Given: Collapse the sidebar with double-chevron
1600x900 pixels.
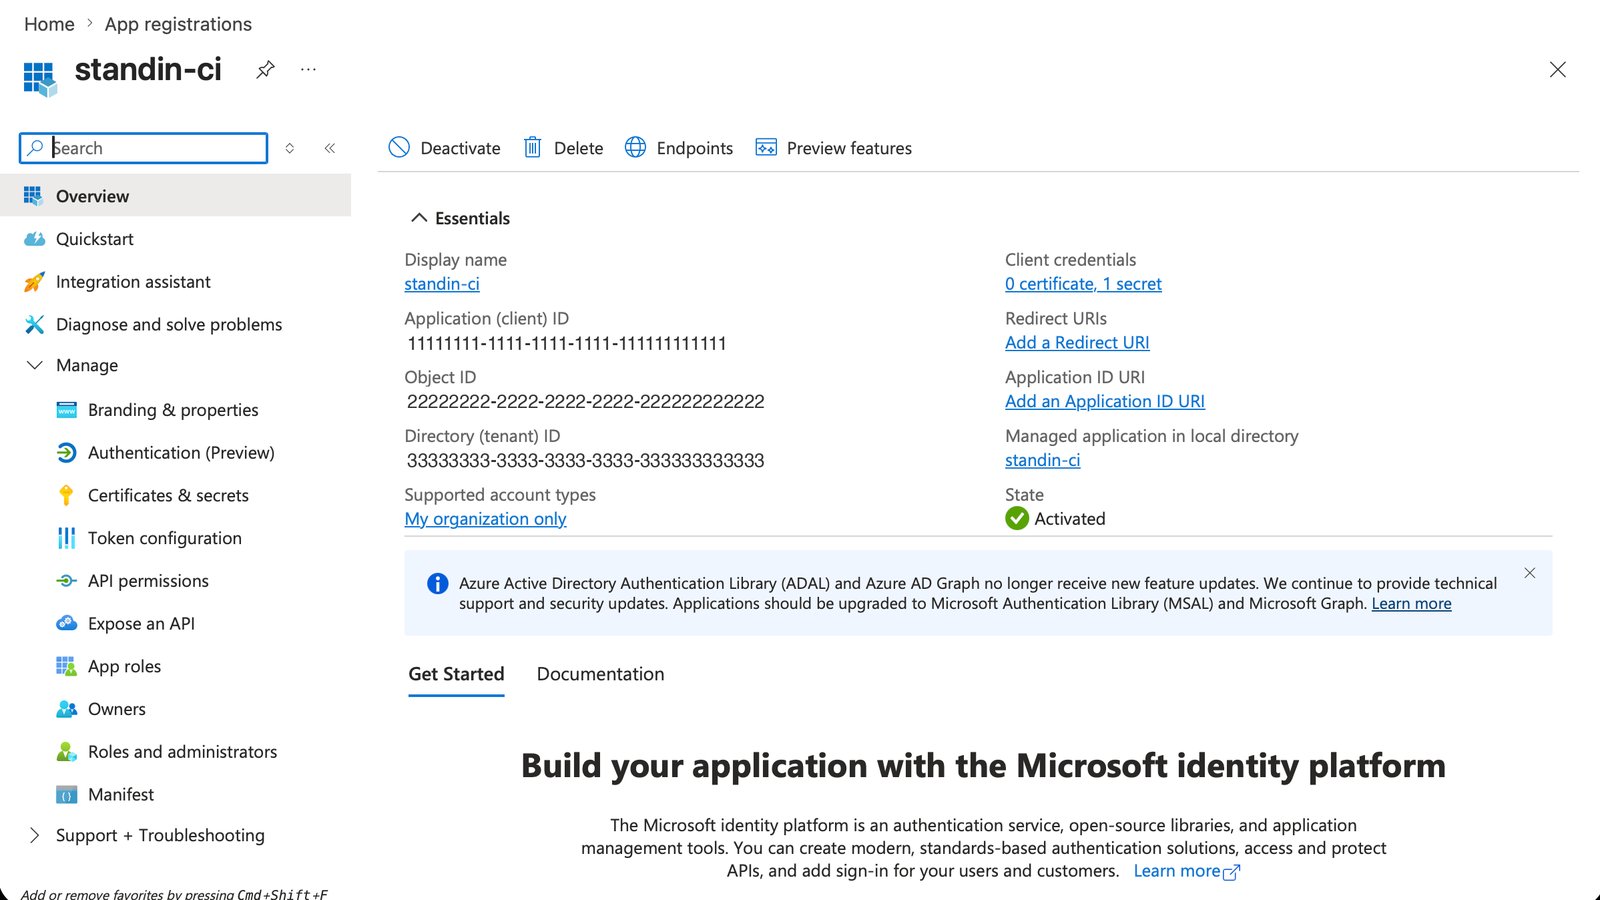Looking at the screenshot, I should (x=330, y=148).
